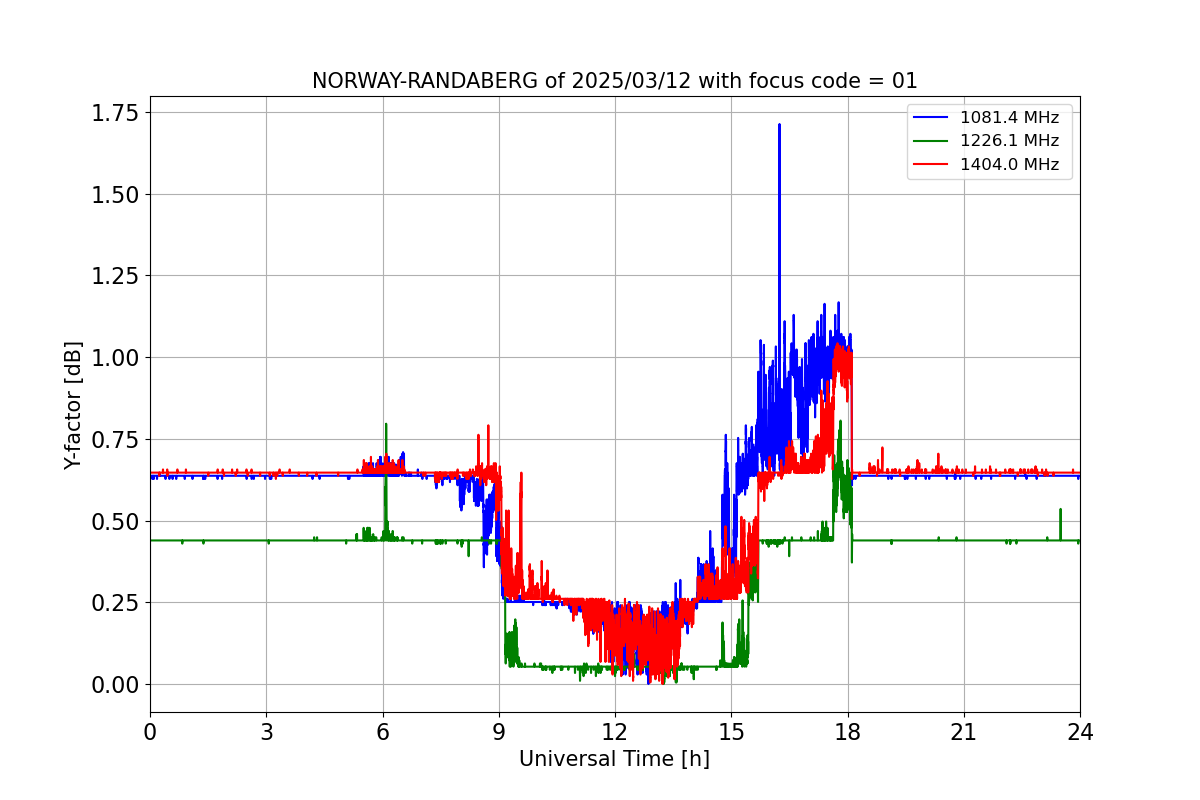
Task: Click x-axis tick label '9'
Action: 499,731
